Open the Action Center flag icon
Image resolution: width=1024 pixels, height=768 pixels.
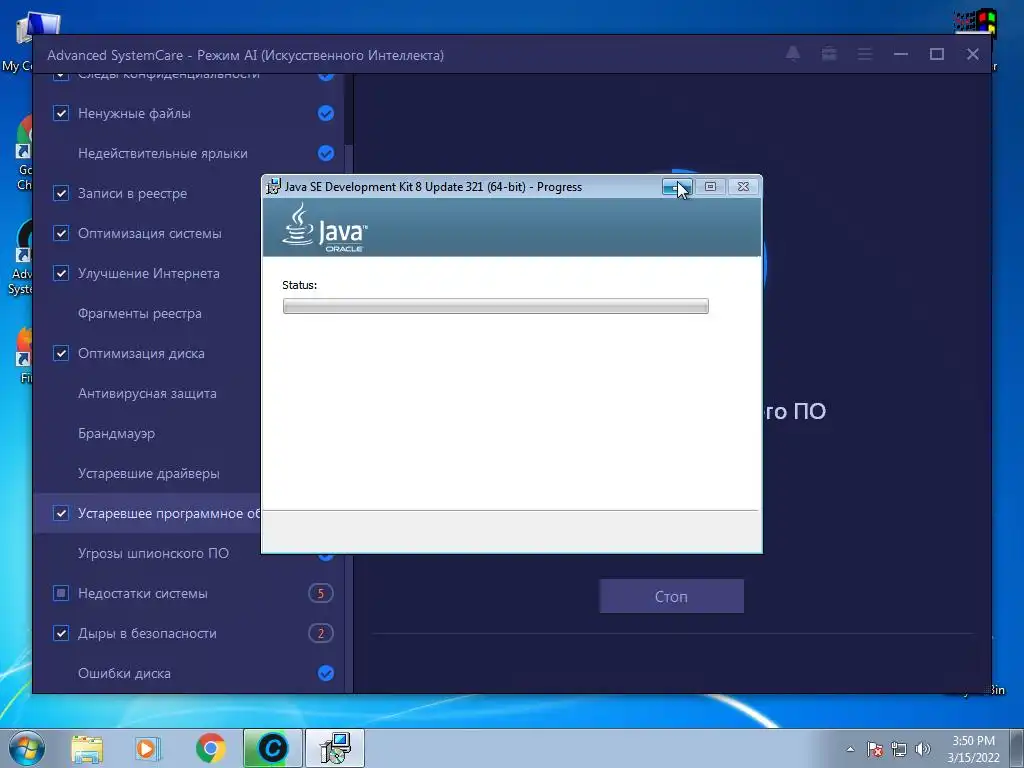coord(875,749)
